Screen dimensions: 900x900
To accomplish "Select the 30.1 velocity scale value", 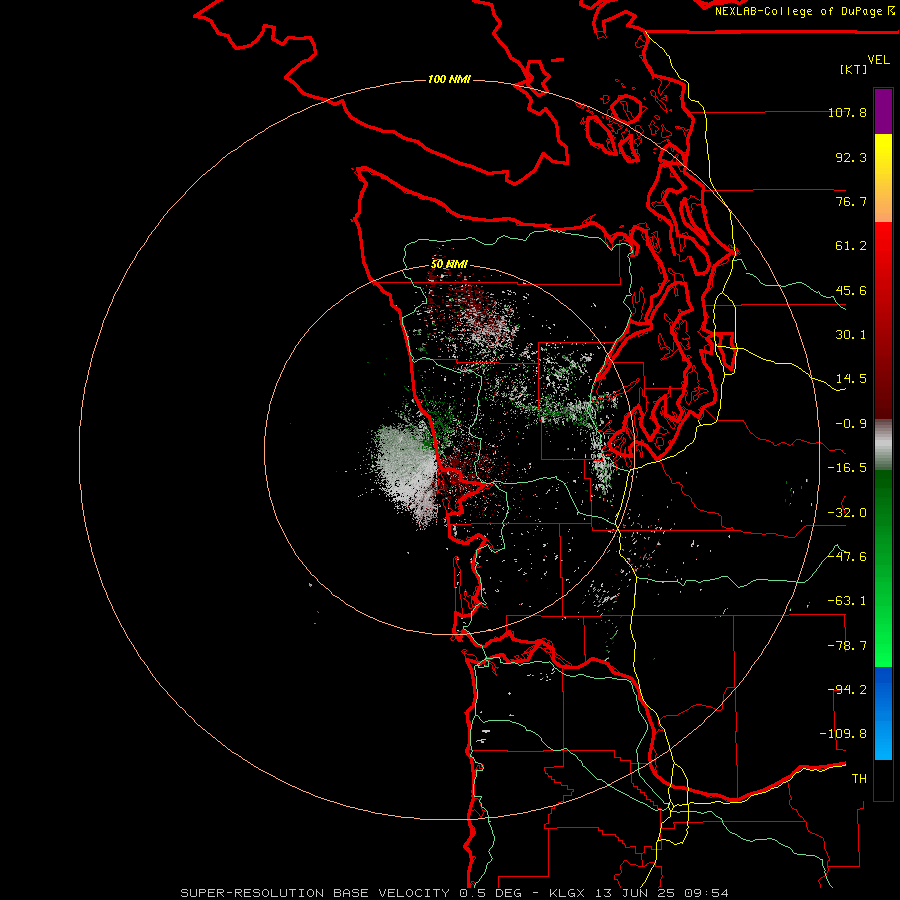I will [x=851, y=335].
